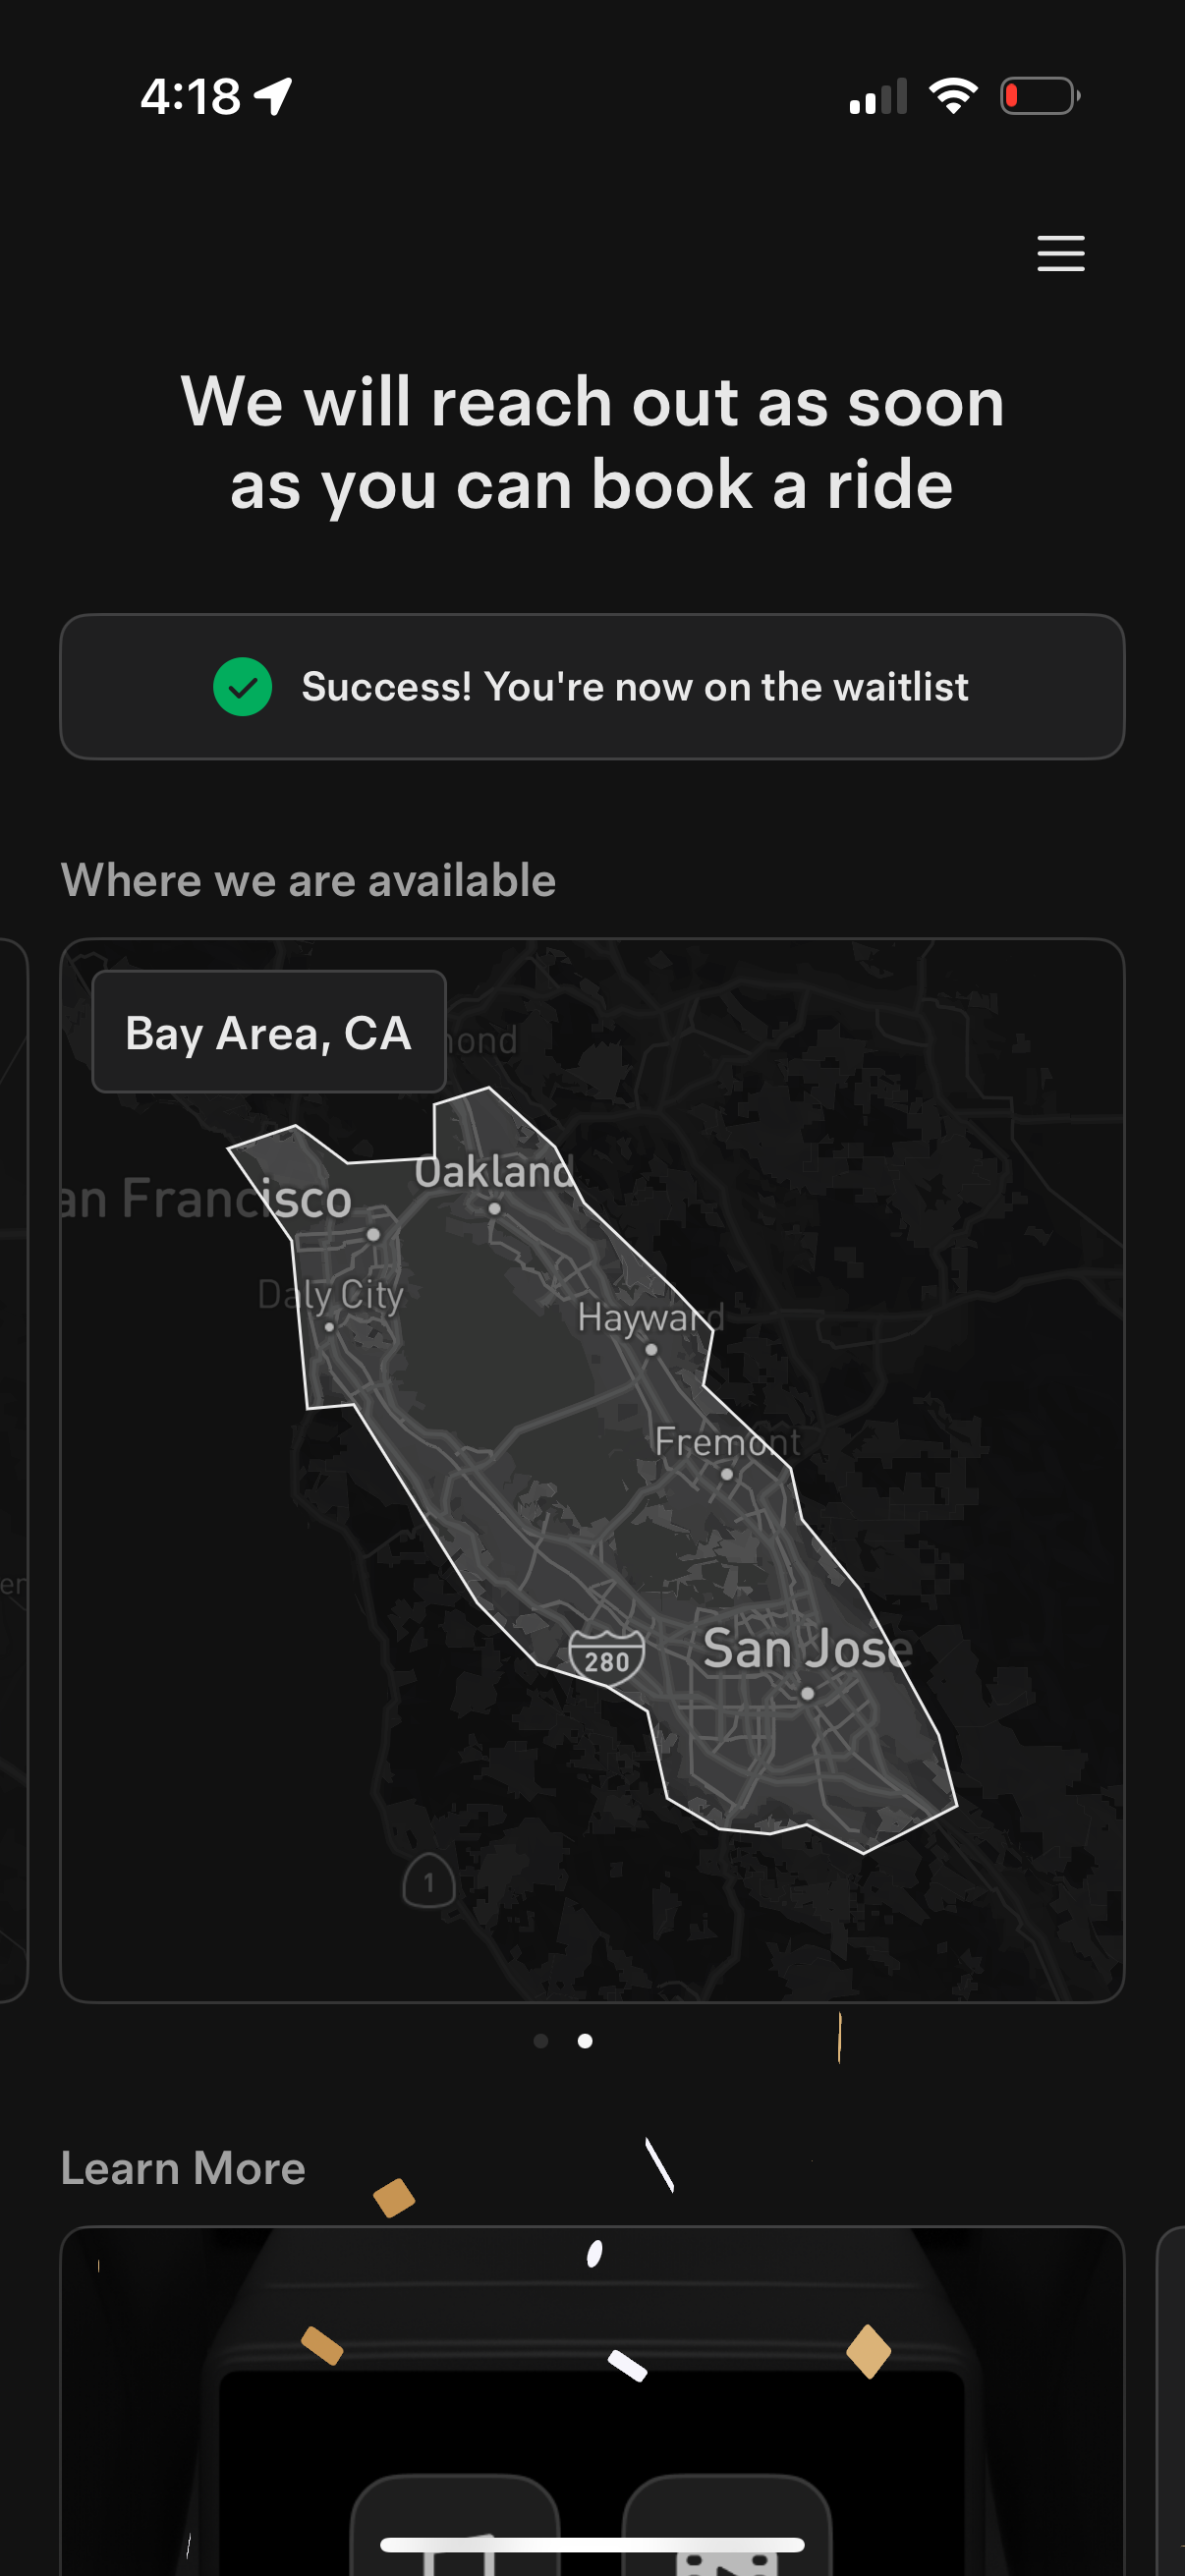Open the hamburger menu
Screen dimensions: 1185x2576
pos(1060,253)
